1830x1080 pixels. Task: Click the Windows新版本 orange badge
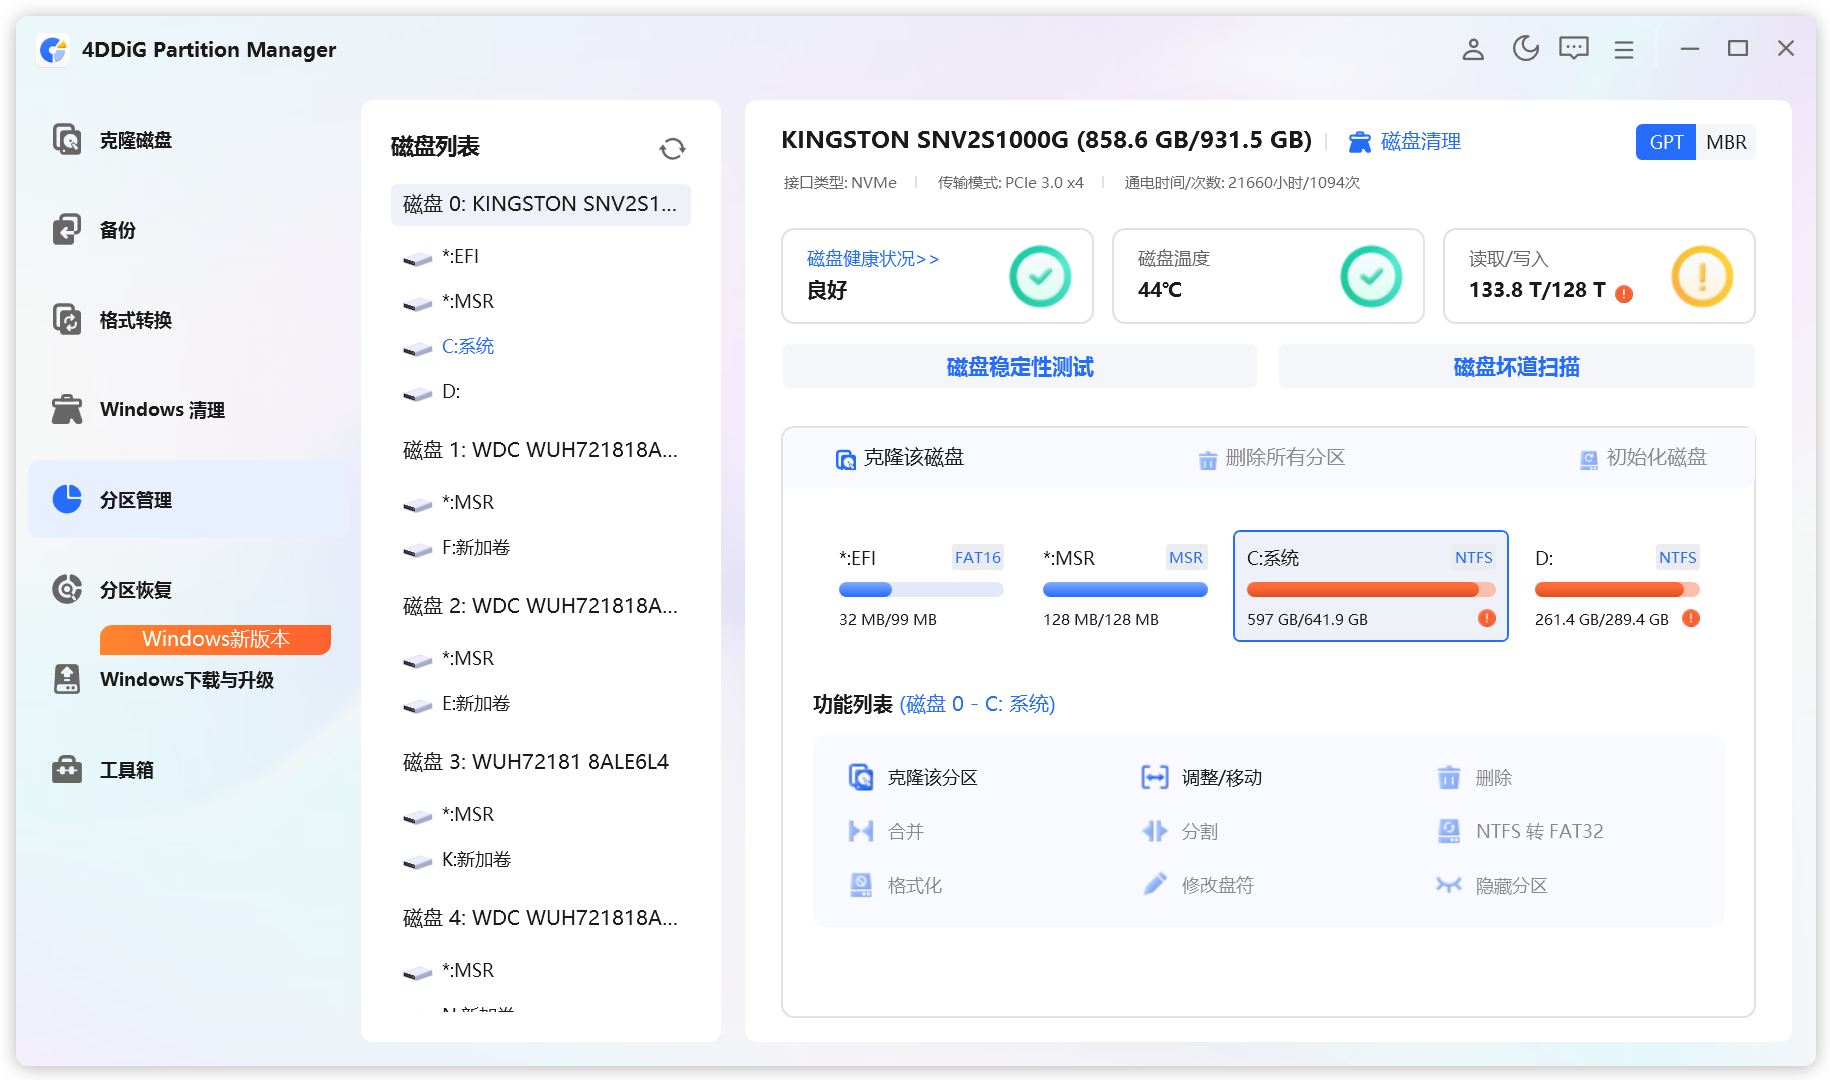[x=215, y=639]
